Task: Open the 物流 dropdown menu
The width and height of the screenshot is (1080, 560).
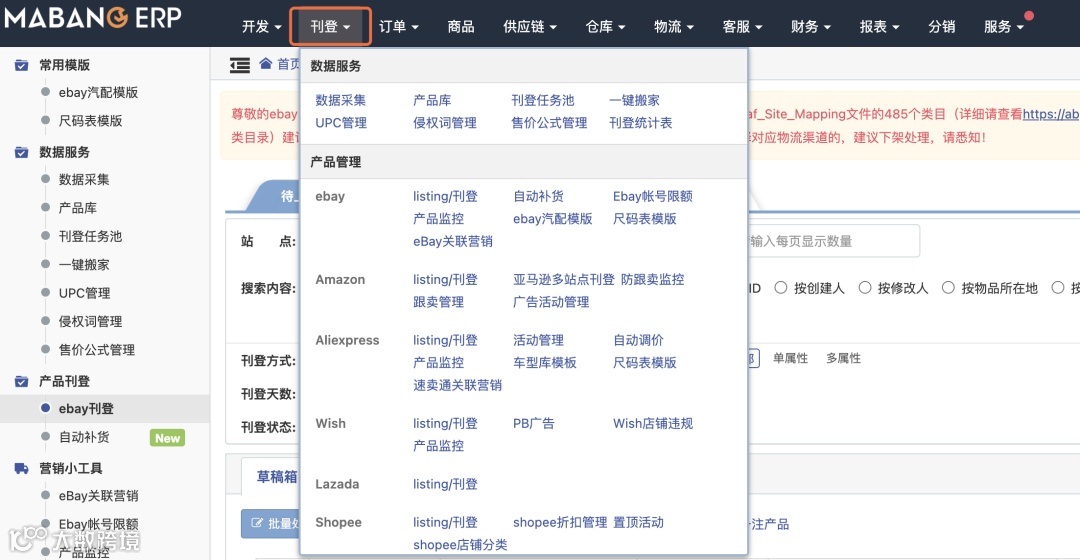Action: point(674,27)
